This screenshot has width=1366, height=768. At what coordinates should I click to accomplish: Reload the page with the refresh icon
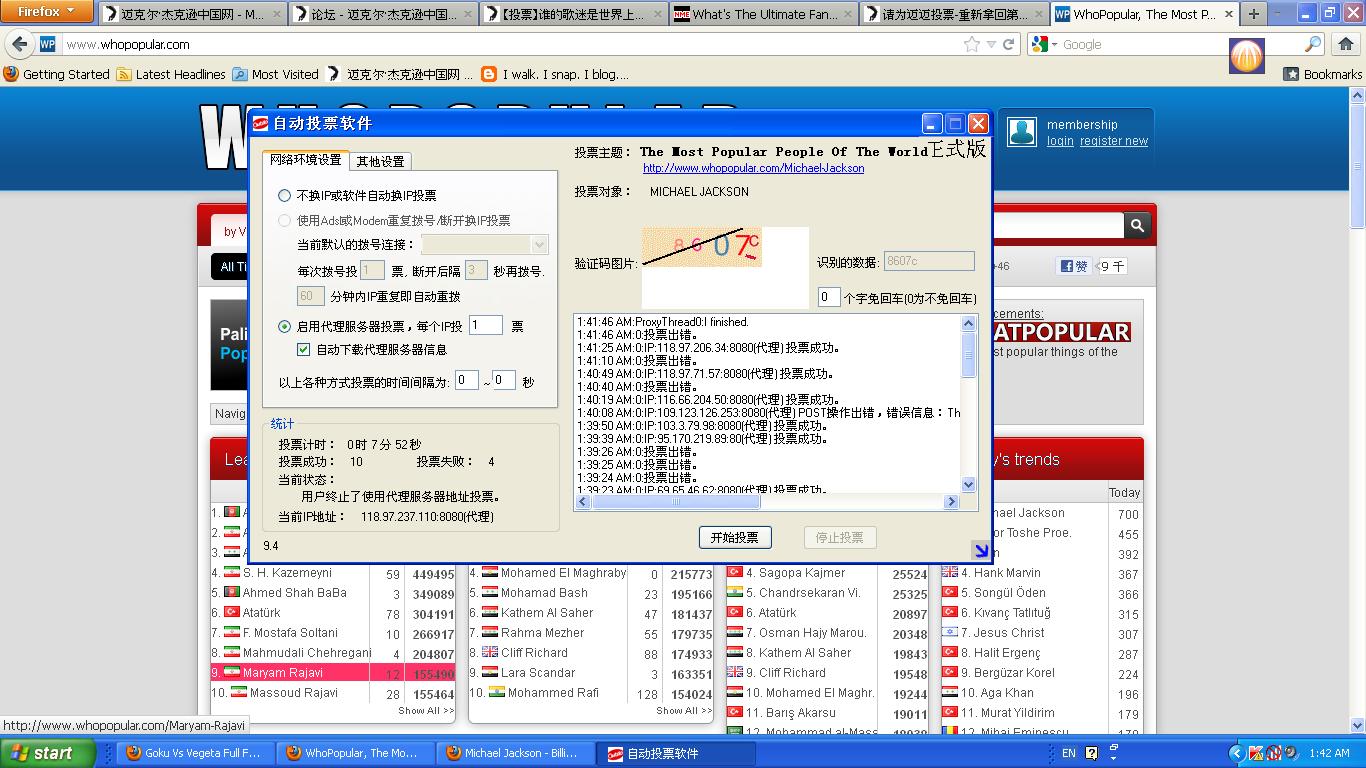click(x=1009, y=44)
